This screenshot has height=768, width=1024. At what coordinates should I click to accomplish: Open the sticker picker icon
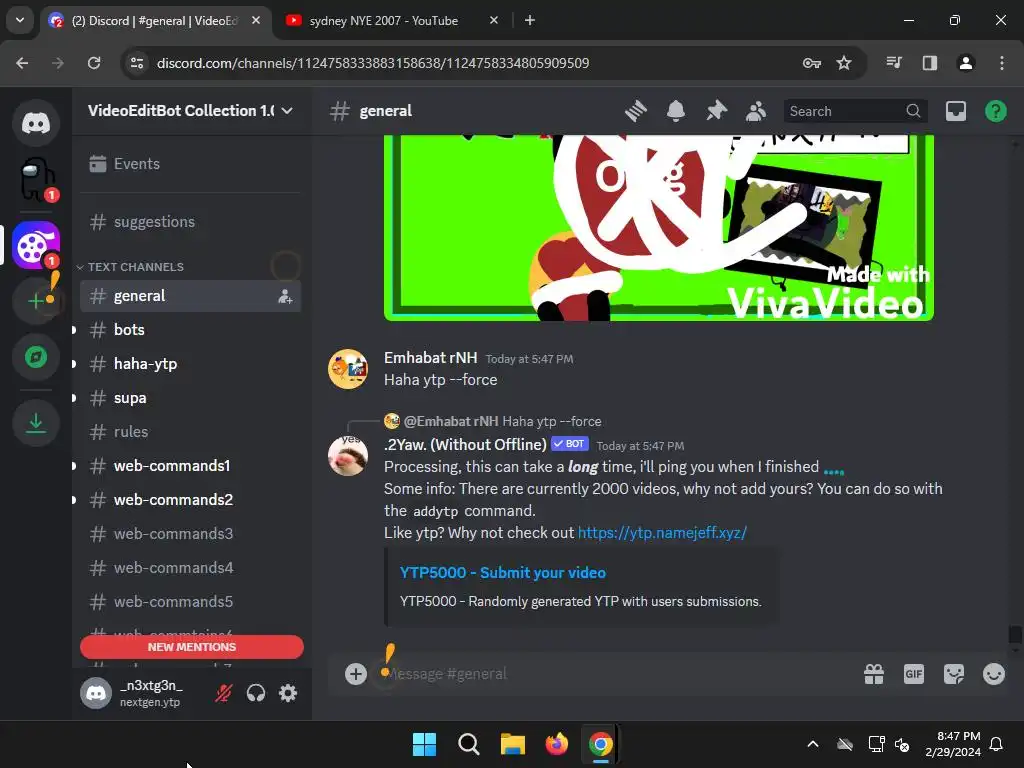953,673
